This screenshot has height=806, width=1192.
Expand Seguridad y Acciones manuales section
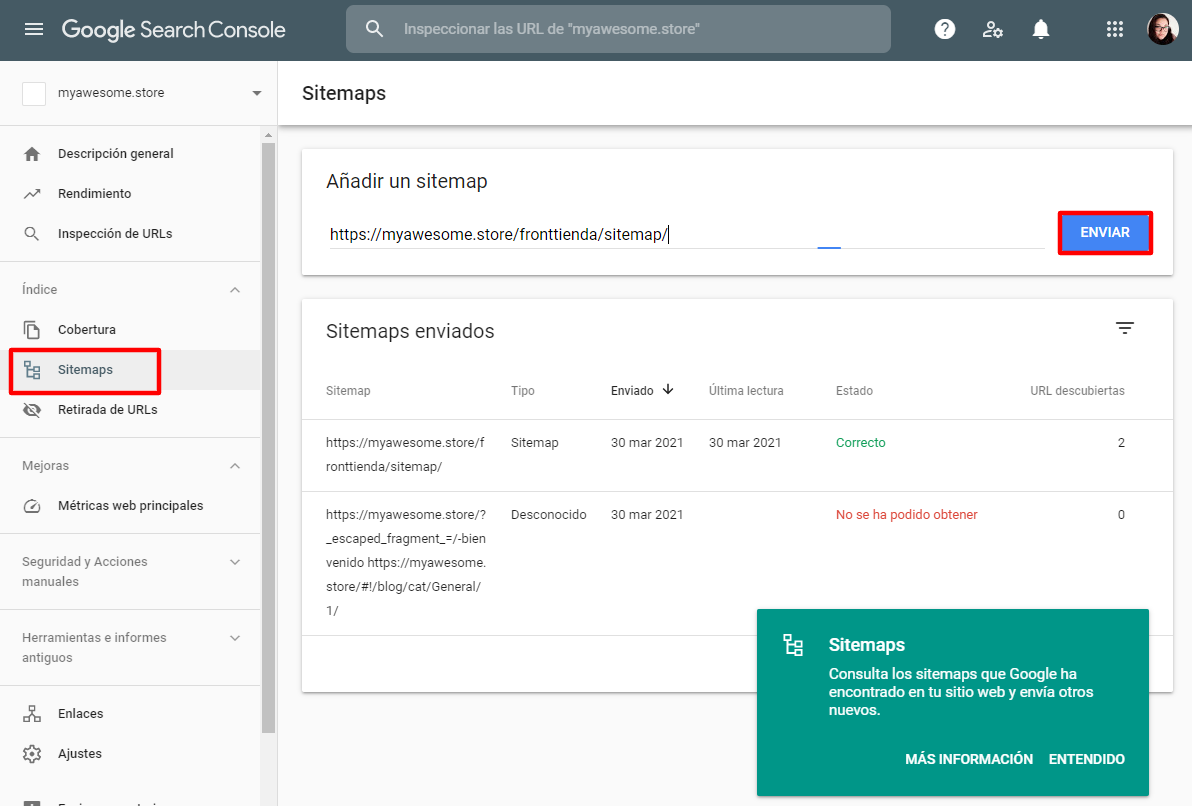[x=235, y=562]
